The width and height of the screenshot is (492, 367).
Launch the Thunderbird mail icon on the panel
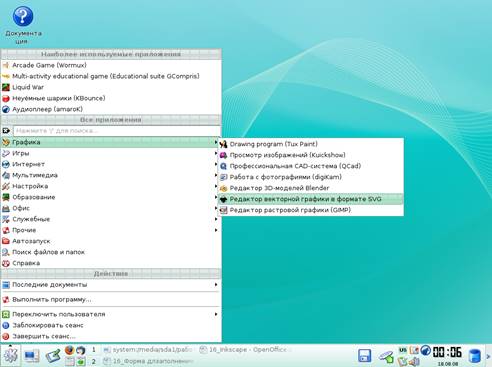(80, 350)
